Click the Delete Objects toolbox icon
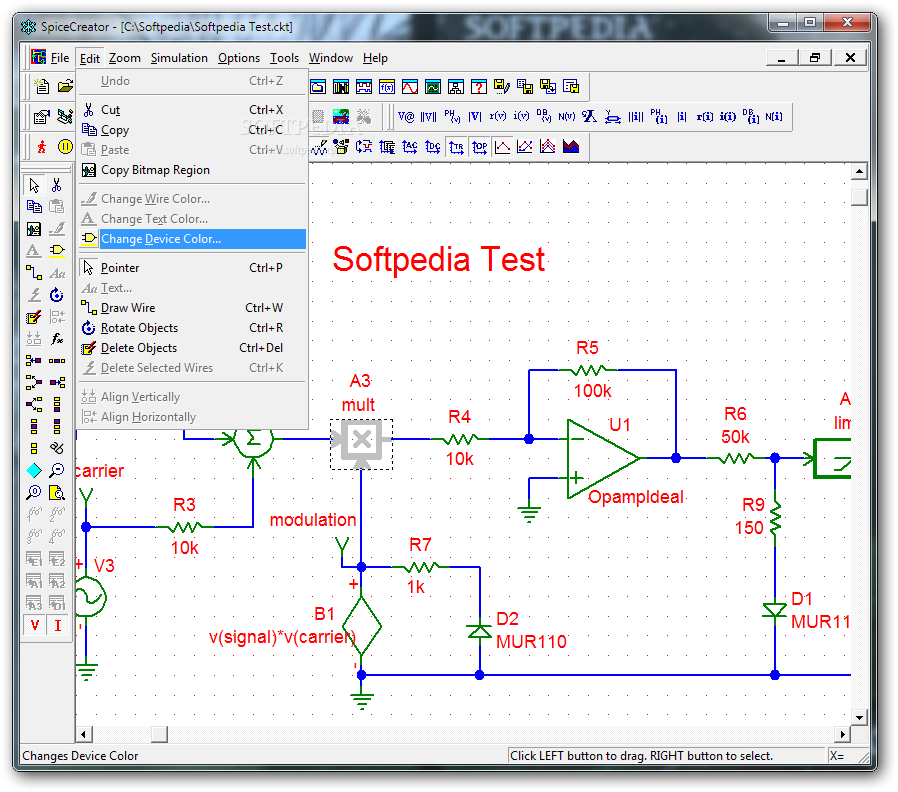This screenshot has height=792, width=898. pos(34,317)
